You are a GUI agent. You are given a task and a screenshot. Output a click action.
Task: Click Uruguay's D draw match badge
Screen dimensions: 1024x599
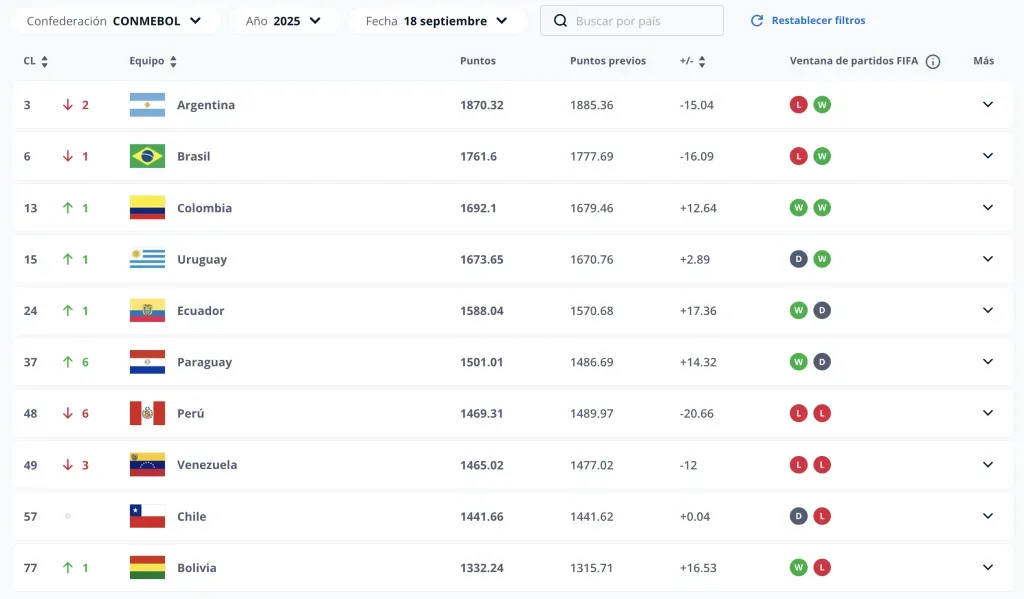798,259
